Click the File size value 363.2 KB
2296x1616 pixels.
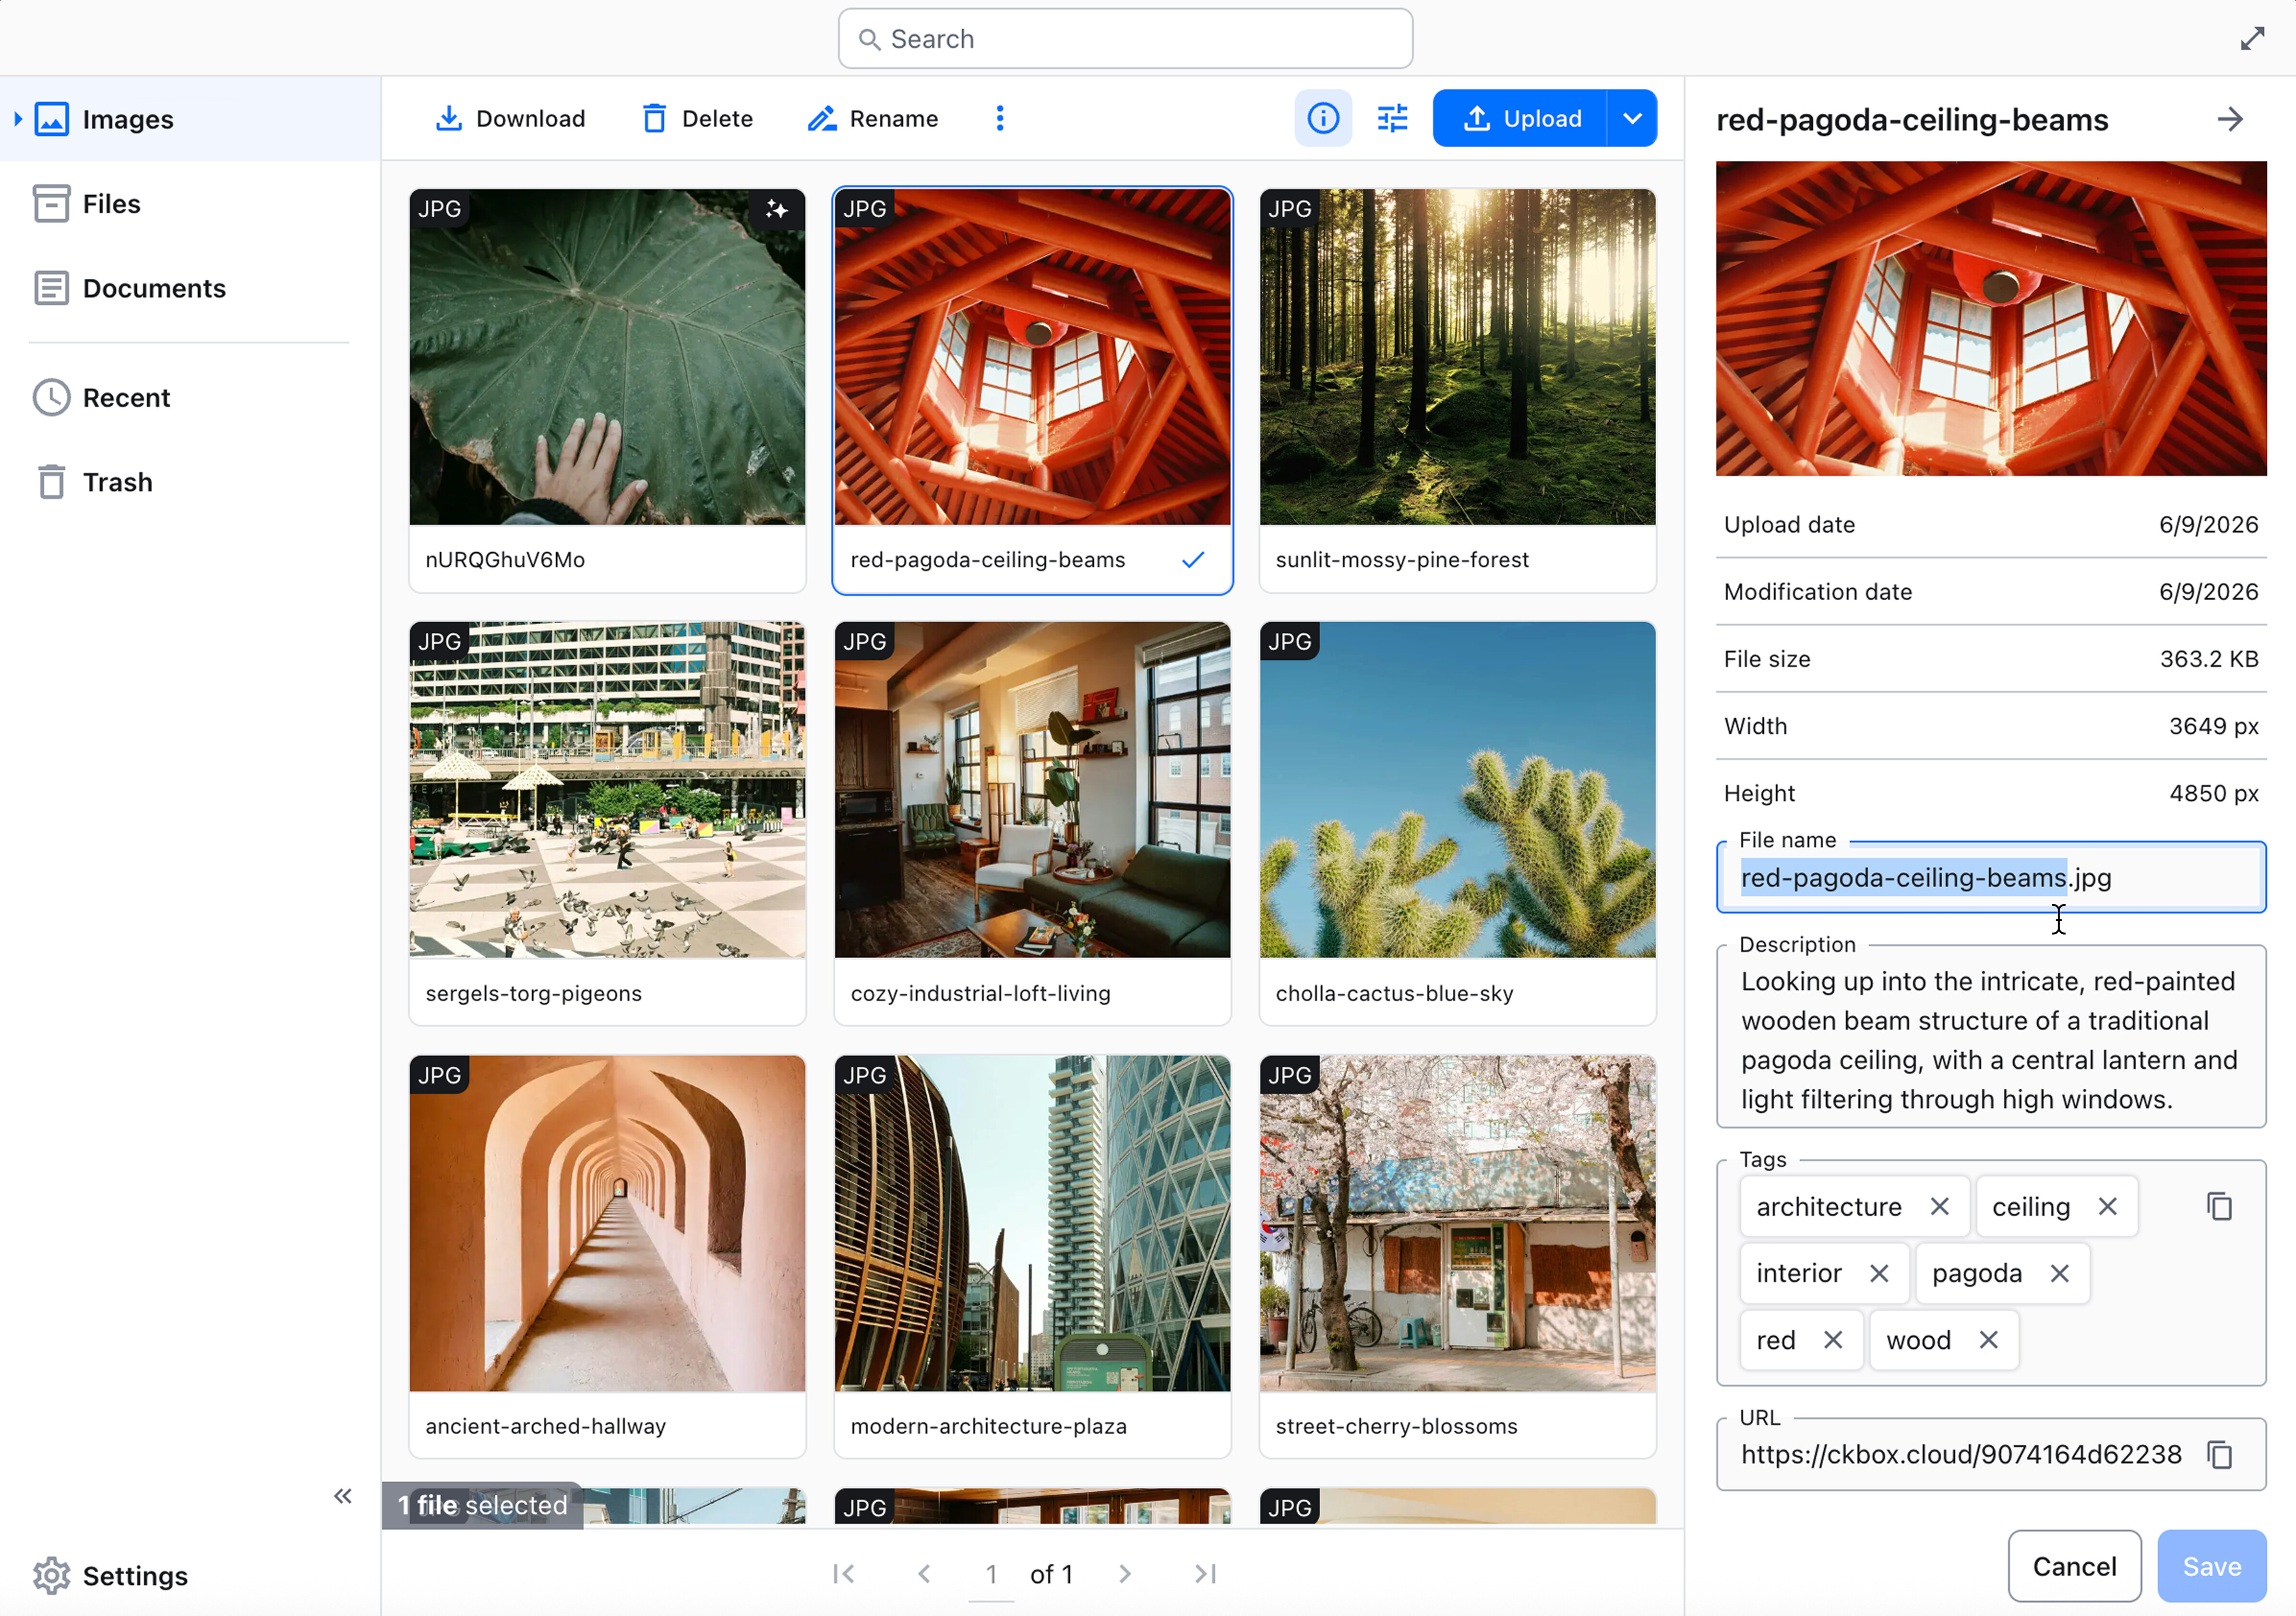click(2208, 659)
